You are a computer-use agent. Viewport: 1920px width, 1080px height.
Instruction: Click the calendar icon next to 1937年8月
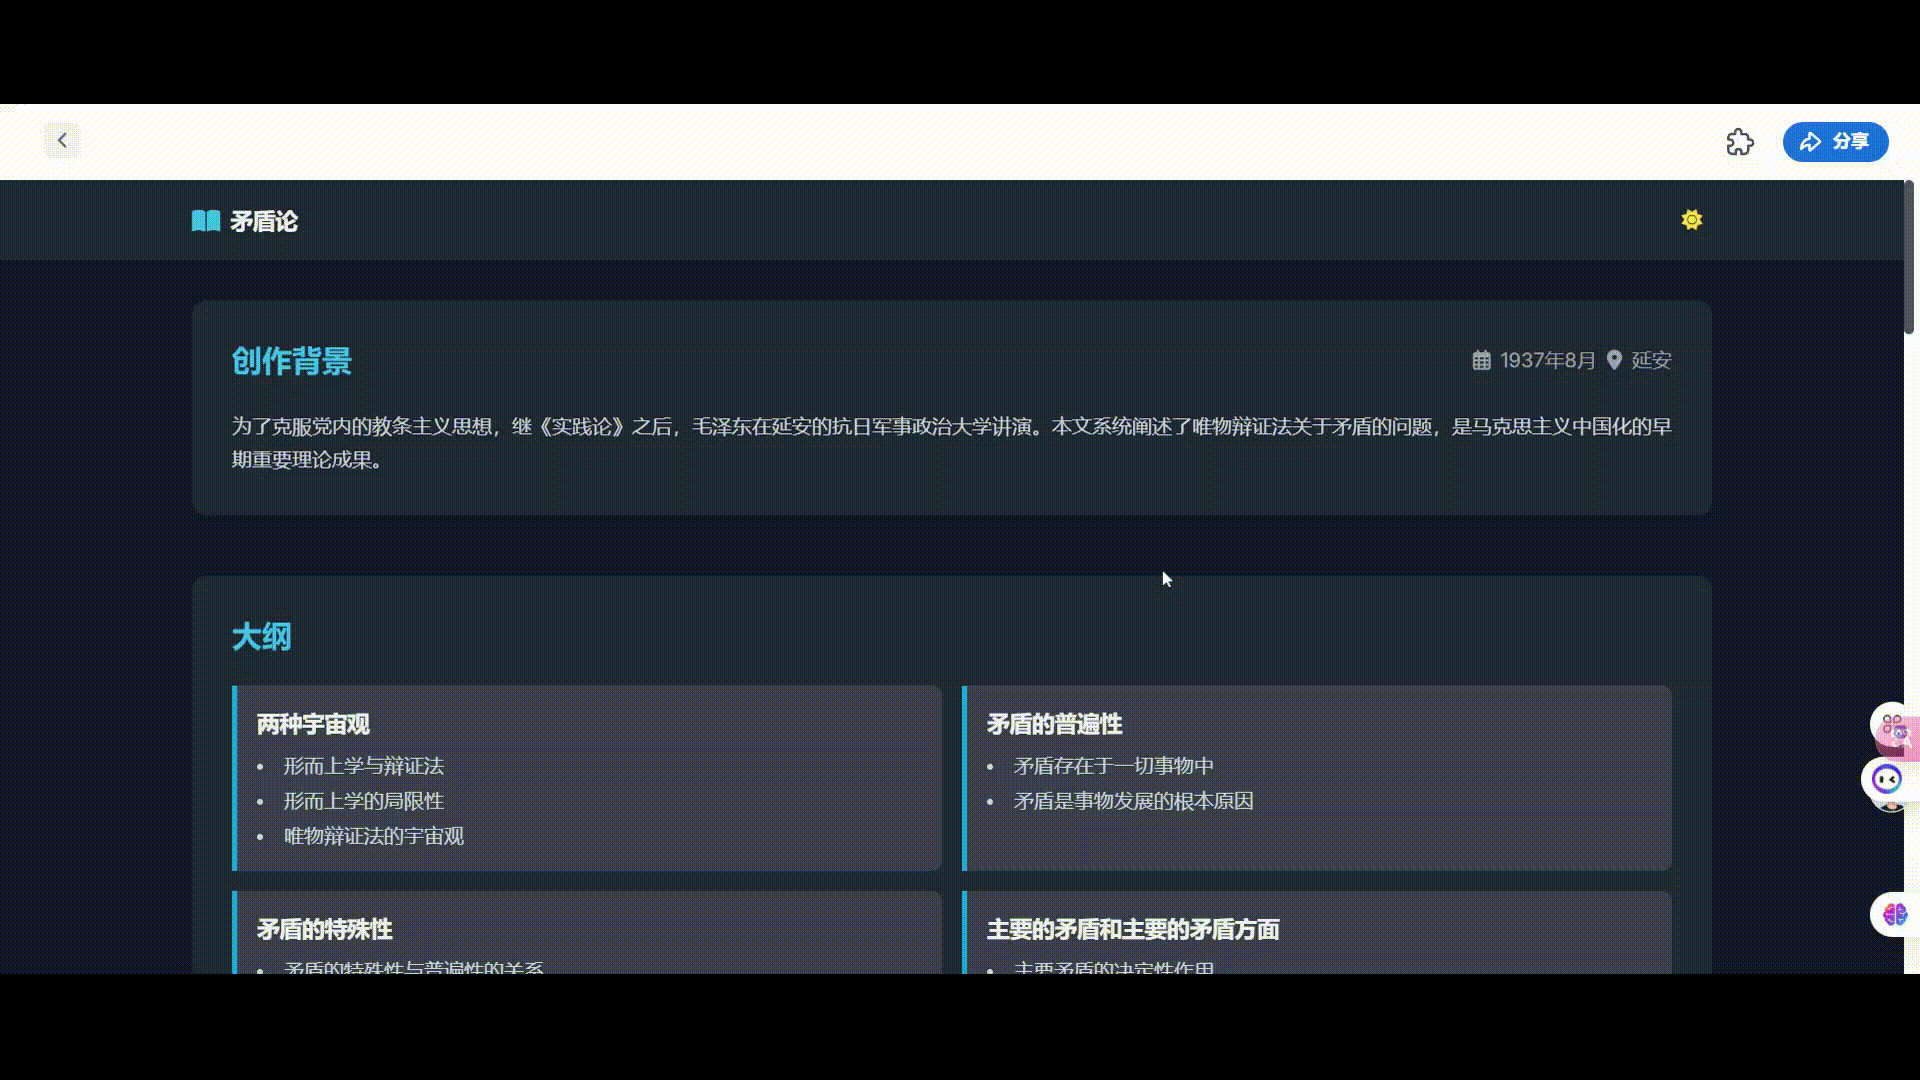1481,360
